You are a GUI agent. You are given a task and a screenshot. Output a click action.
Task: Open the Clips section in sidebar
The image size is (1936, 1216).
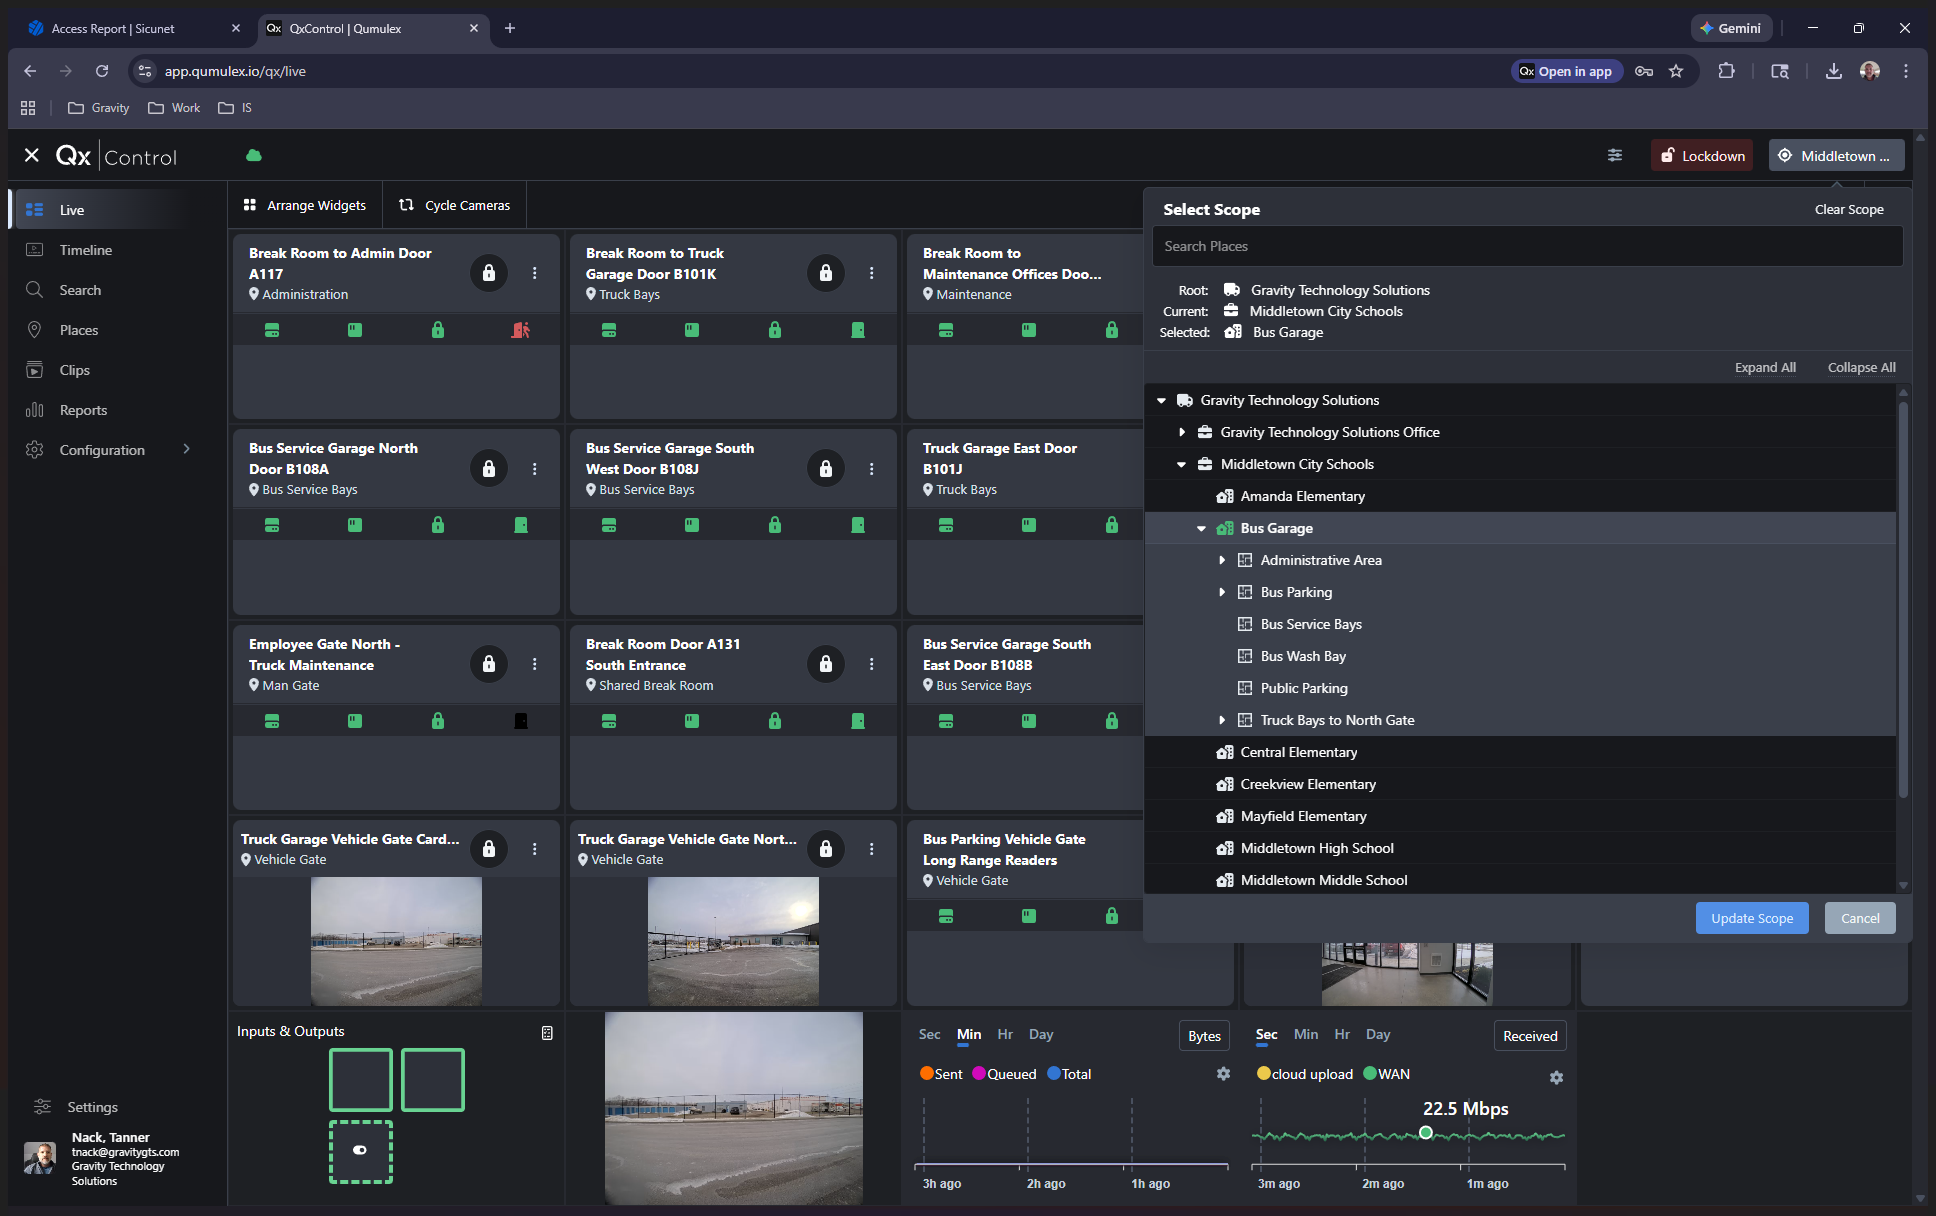(x=74, y=370)
